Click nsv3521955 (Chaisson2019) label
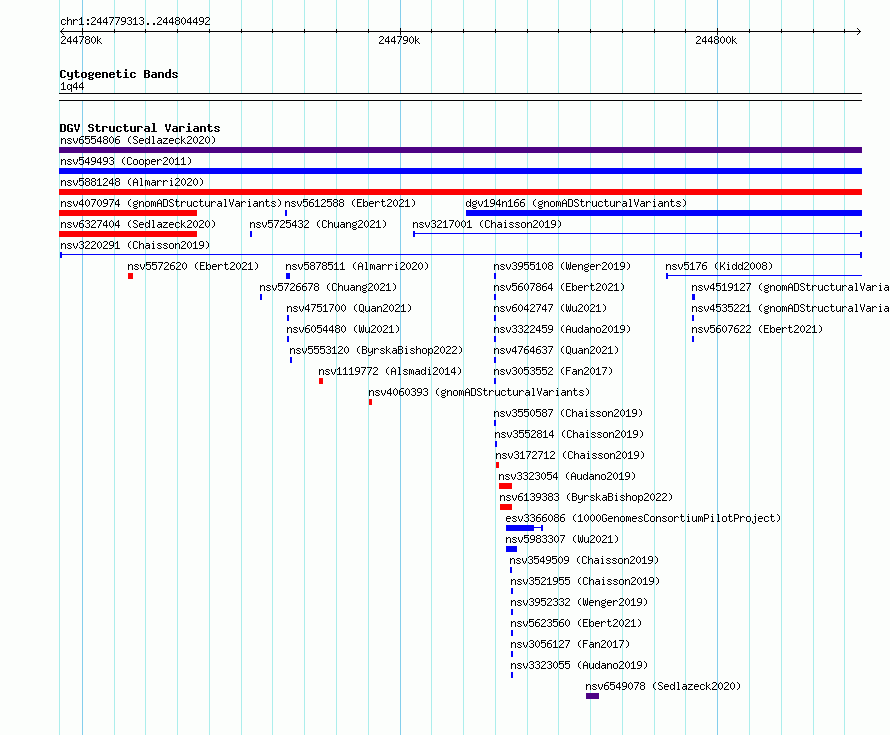890x735 pixels. tap(585, 581)
